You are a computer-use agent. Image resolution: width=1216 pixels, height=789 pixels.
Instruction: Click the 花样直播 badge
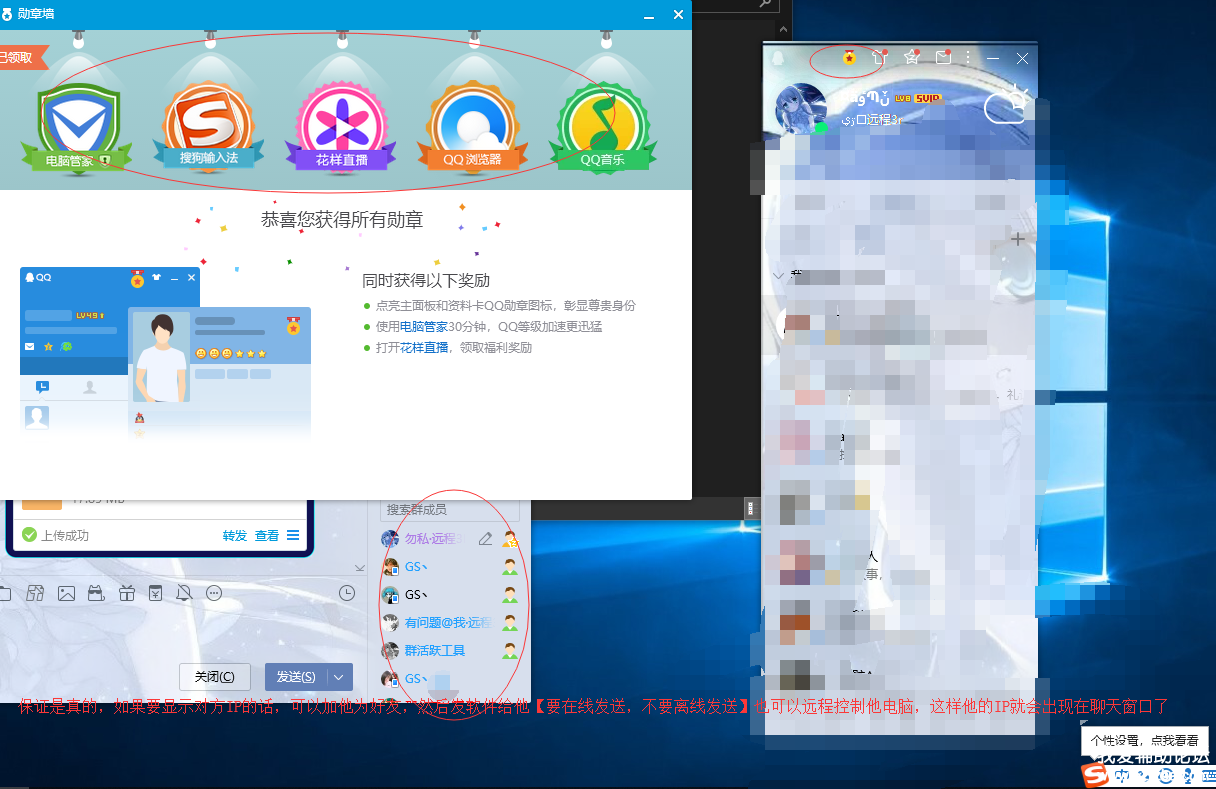pyautogui.click(x=341, y=127)
